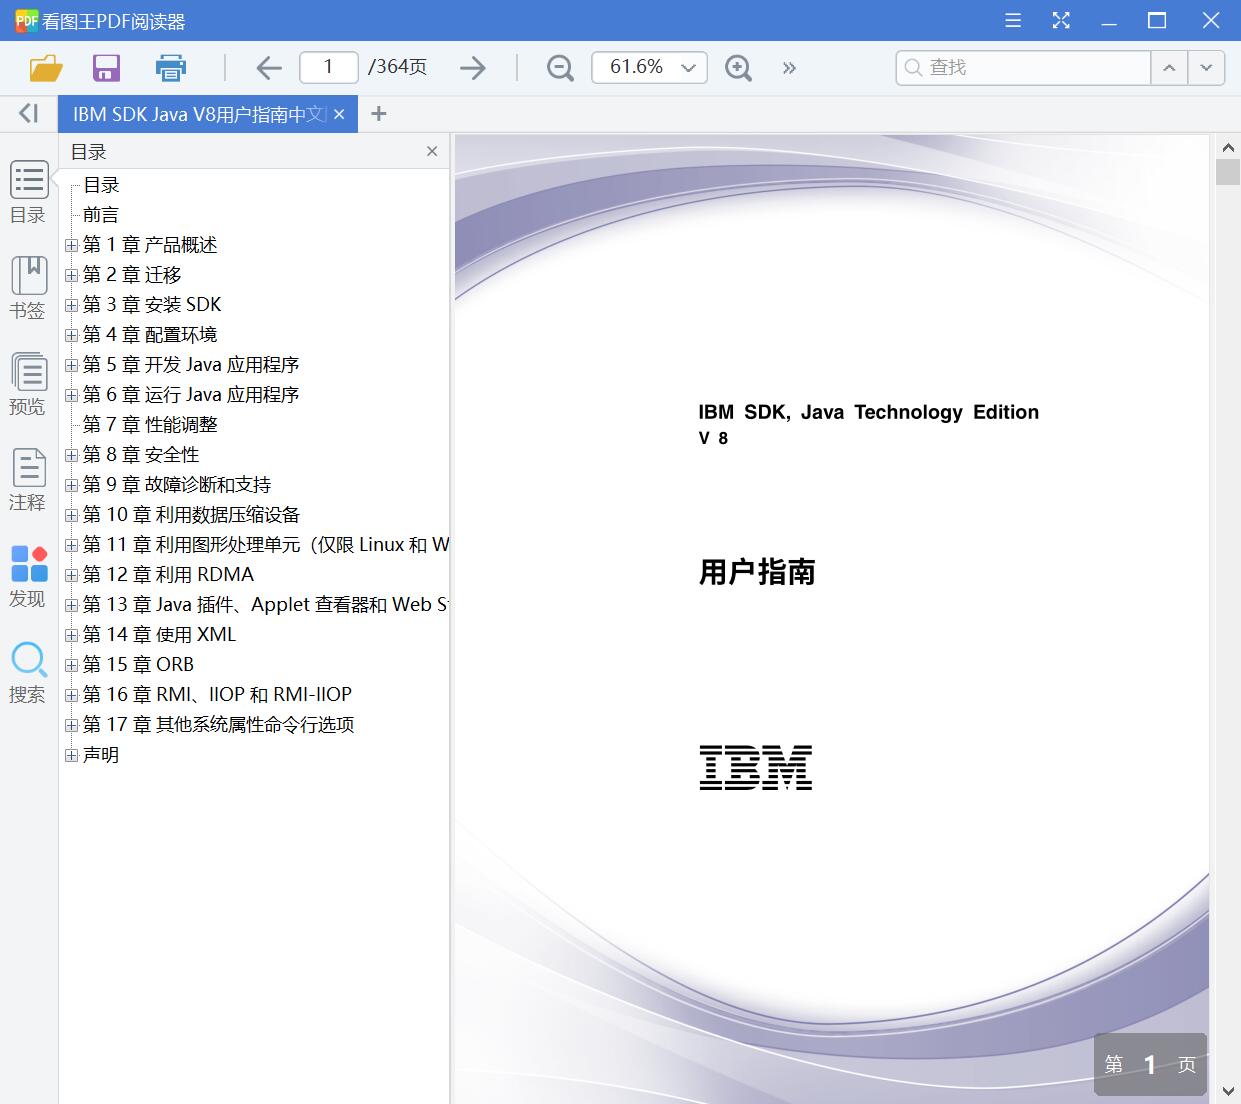Print the document via printer icon

coord(171,68)
